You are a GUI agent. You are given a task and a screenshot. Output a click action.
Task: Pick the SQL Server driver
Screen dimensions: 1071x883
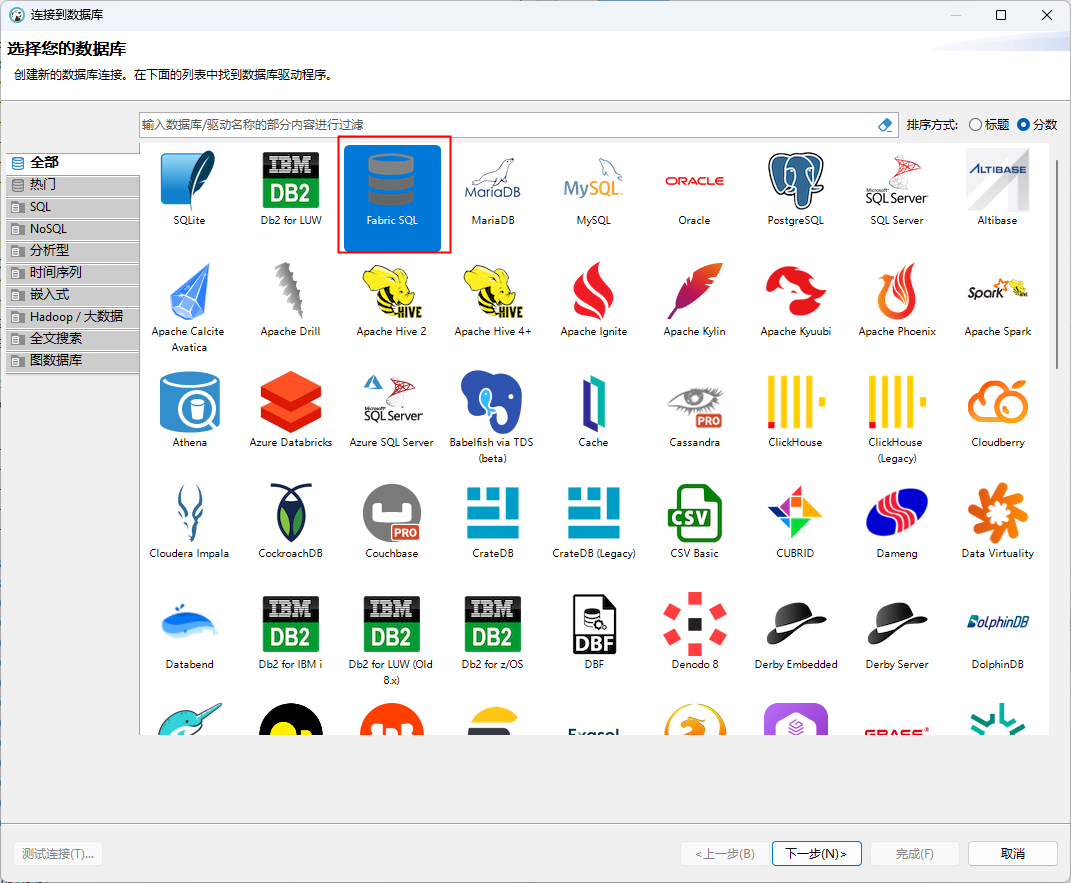896,180
